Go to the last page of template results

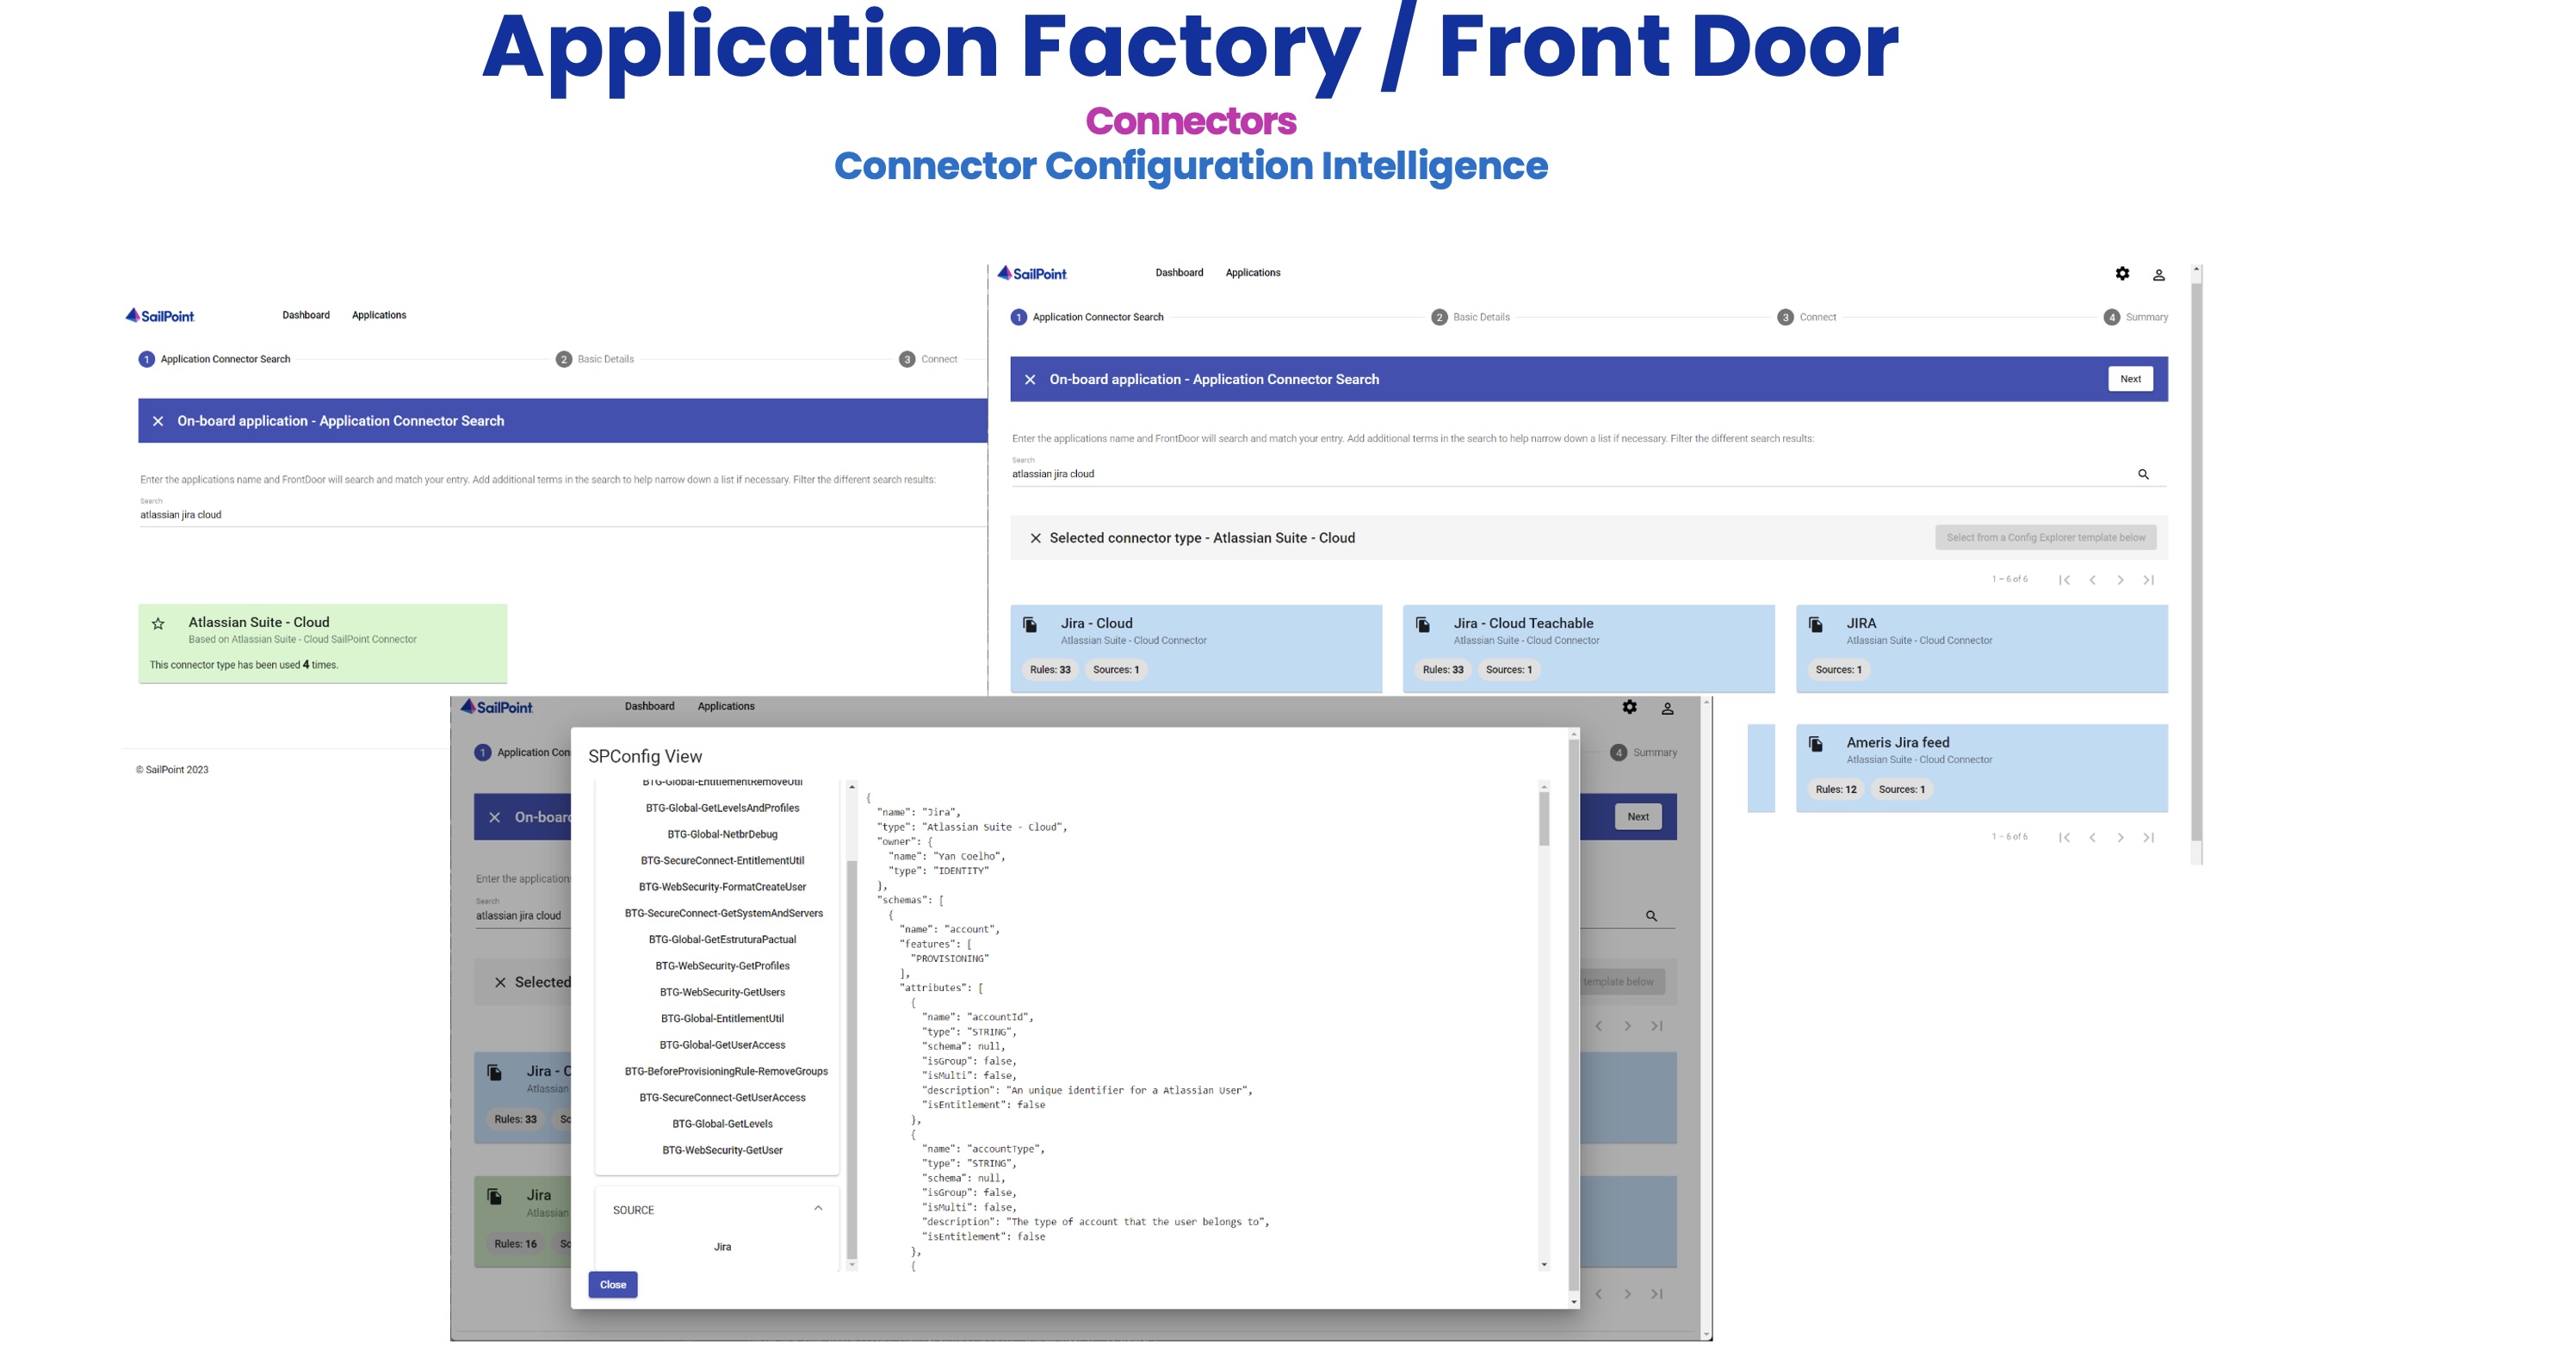2148,581
